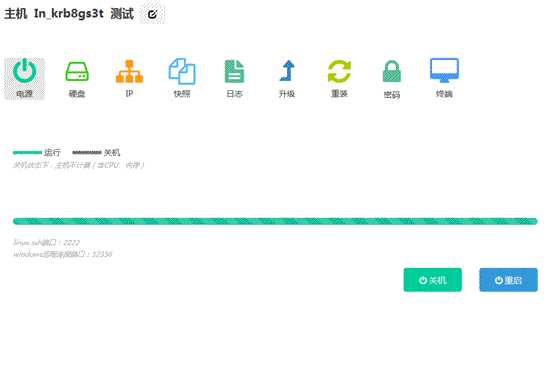Click the host title ln_krb8gs3t text
554x368 pixels.
69,14
